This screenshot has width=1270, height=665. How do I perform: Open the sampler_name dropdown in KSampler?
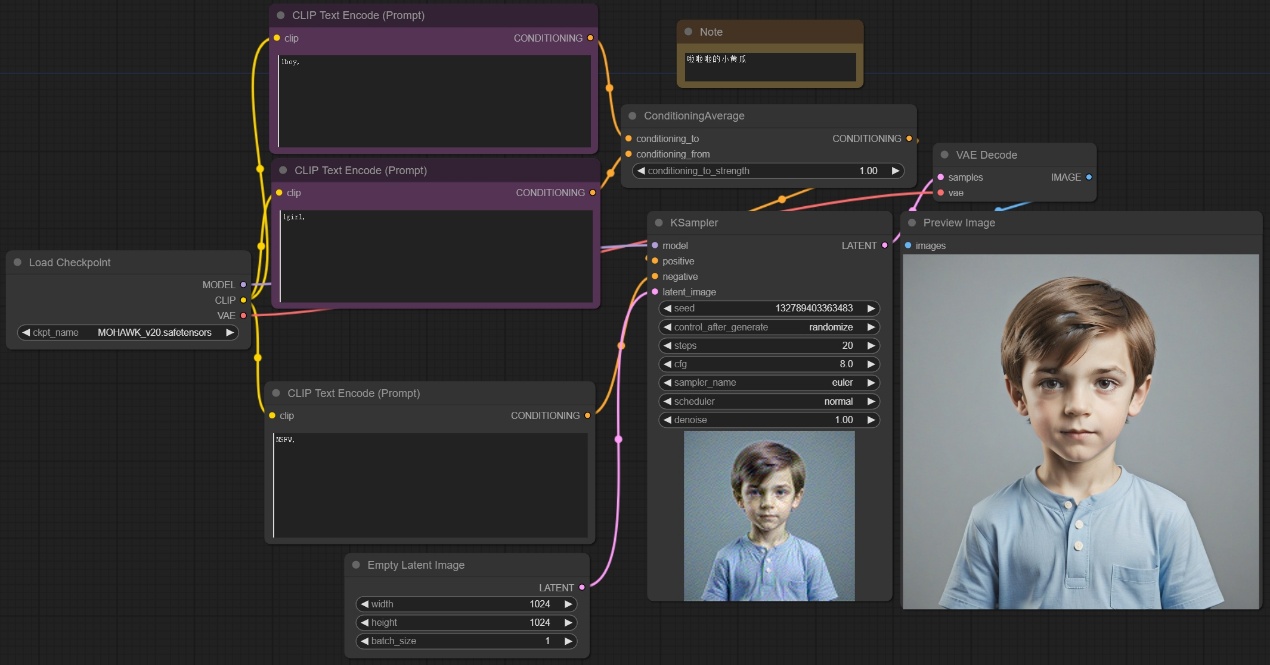point(769,383)
